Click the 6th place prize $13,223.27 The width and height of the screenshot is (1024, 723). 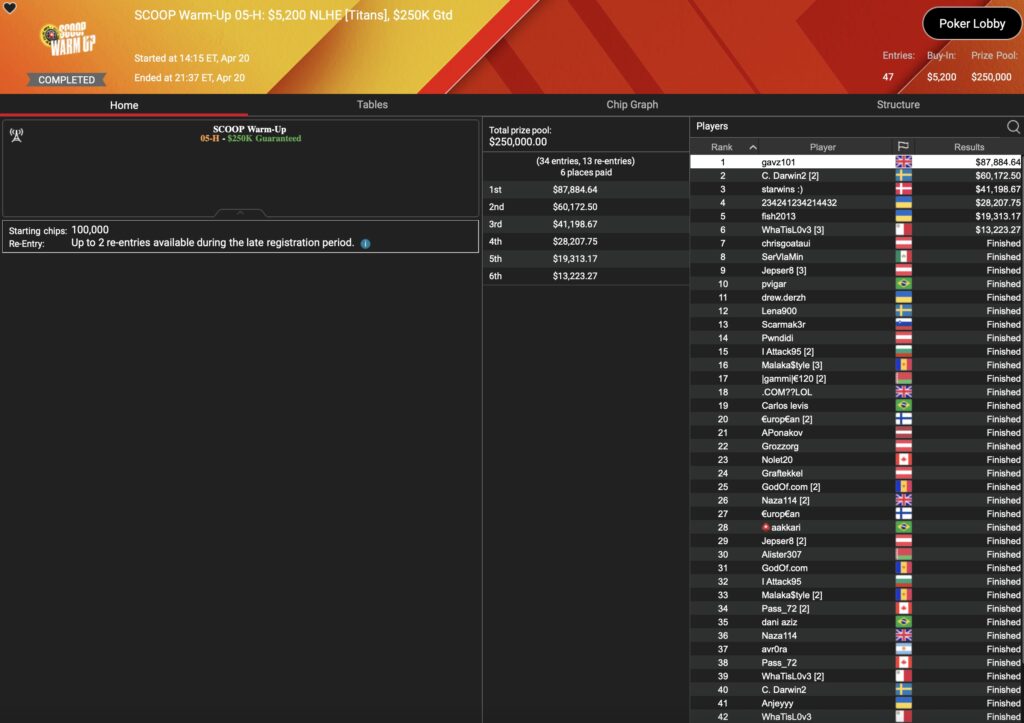575,276
